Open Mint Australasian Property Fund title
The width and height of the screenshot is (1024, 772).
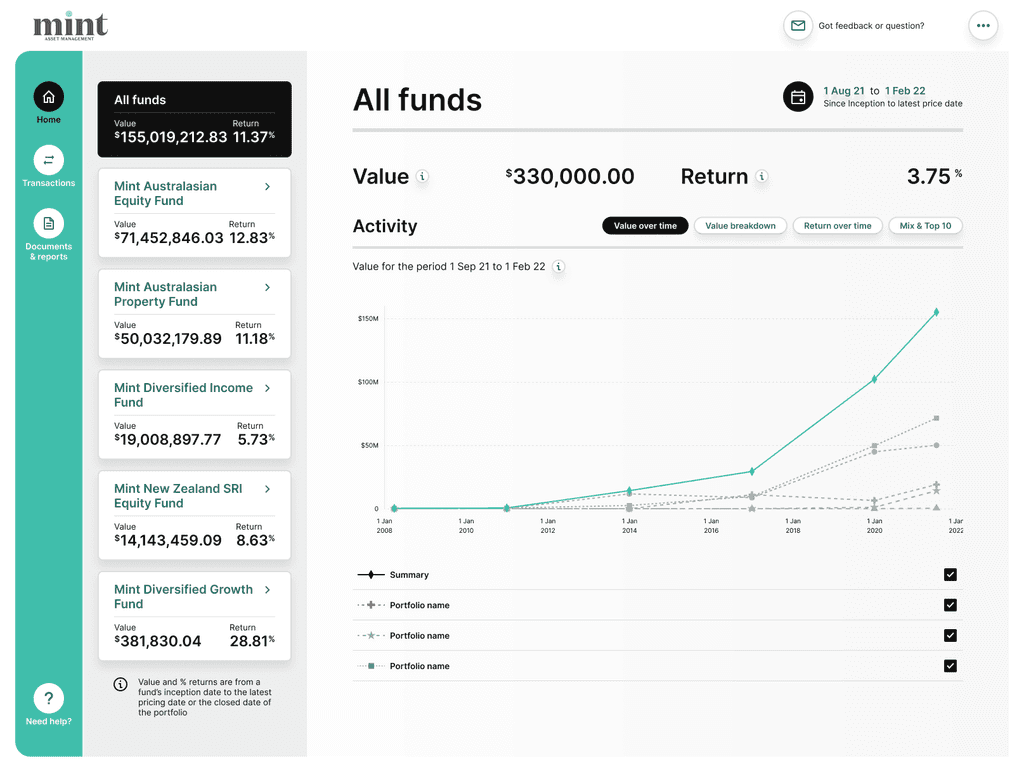click(165, 295)
